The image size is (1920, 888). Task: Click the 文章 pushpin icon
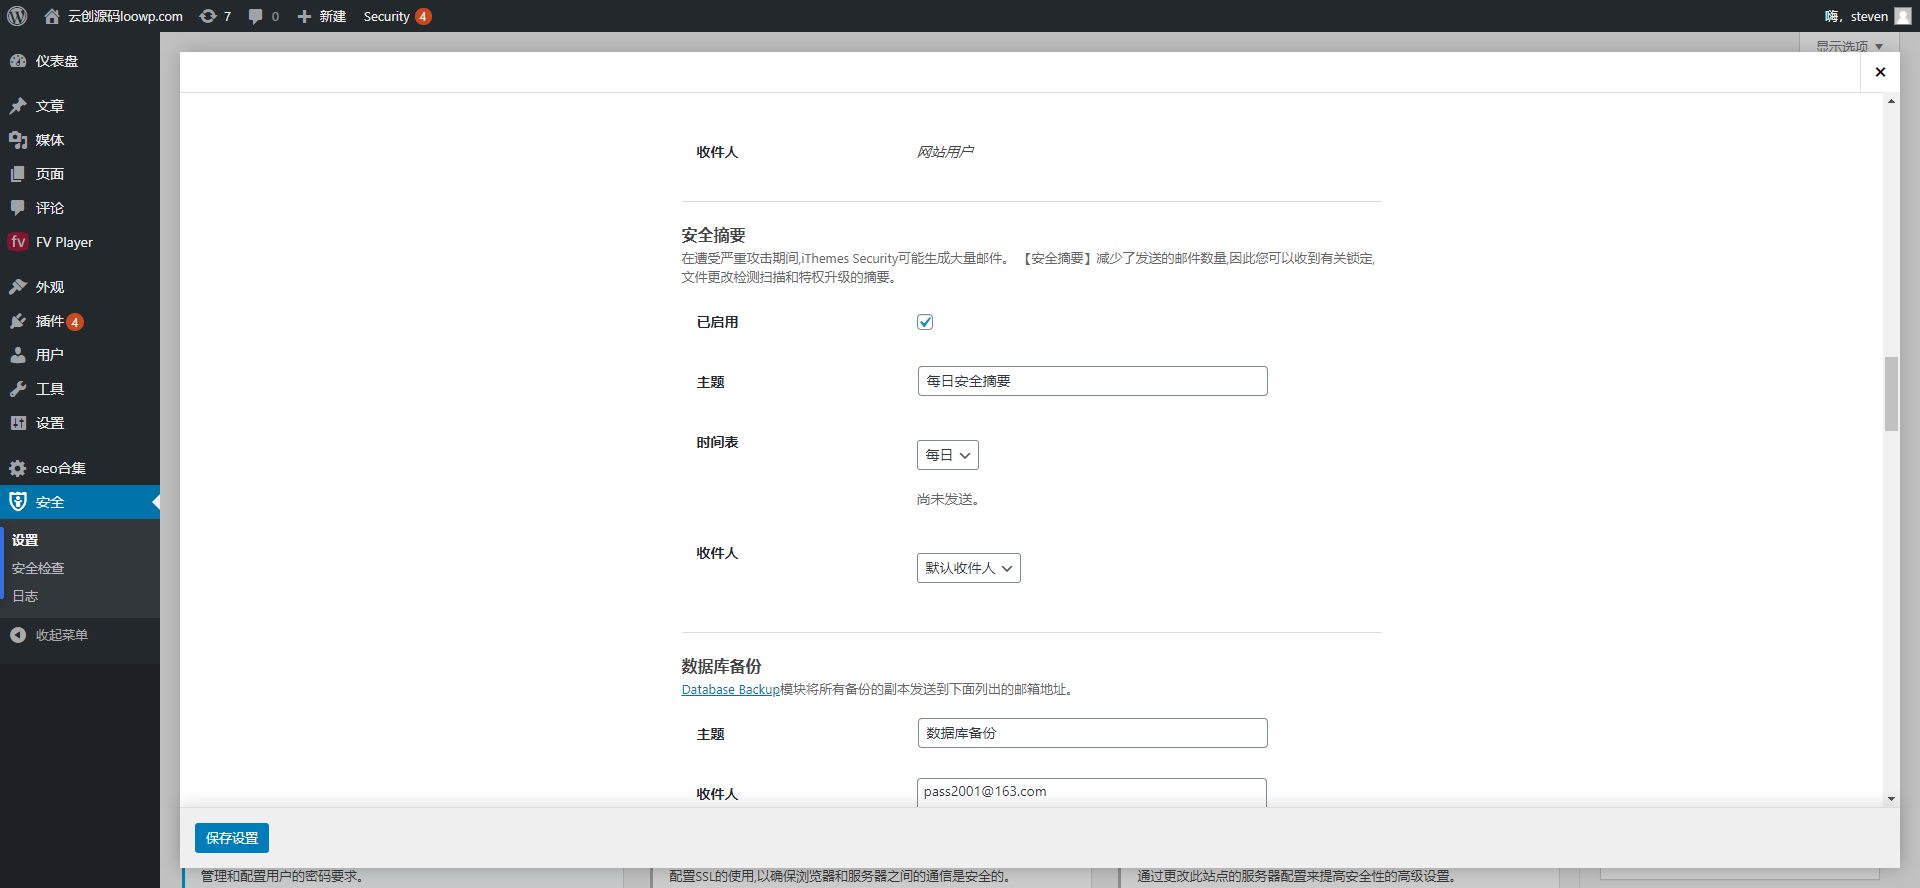(18, 106)
